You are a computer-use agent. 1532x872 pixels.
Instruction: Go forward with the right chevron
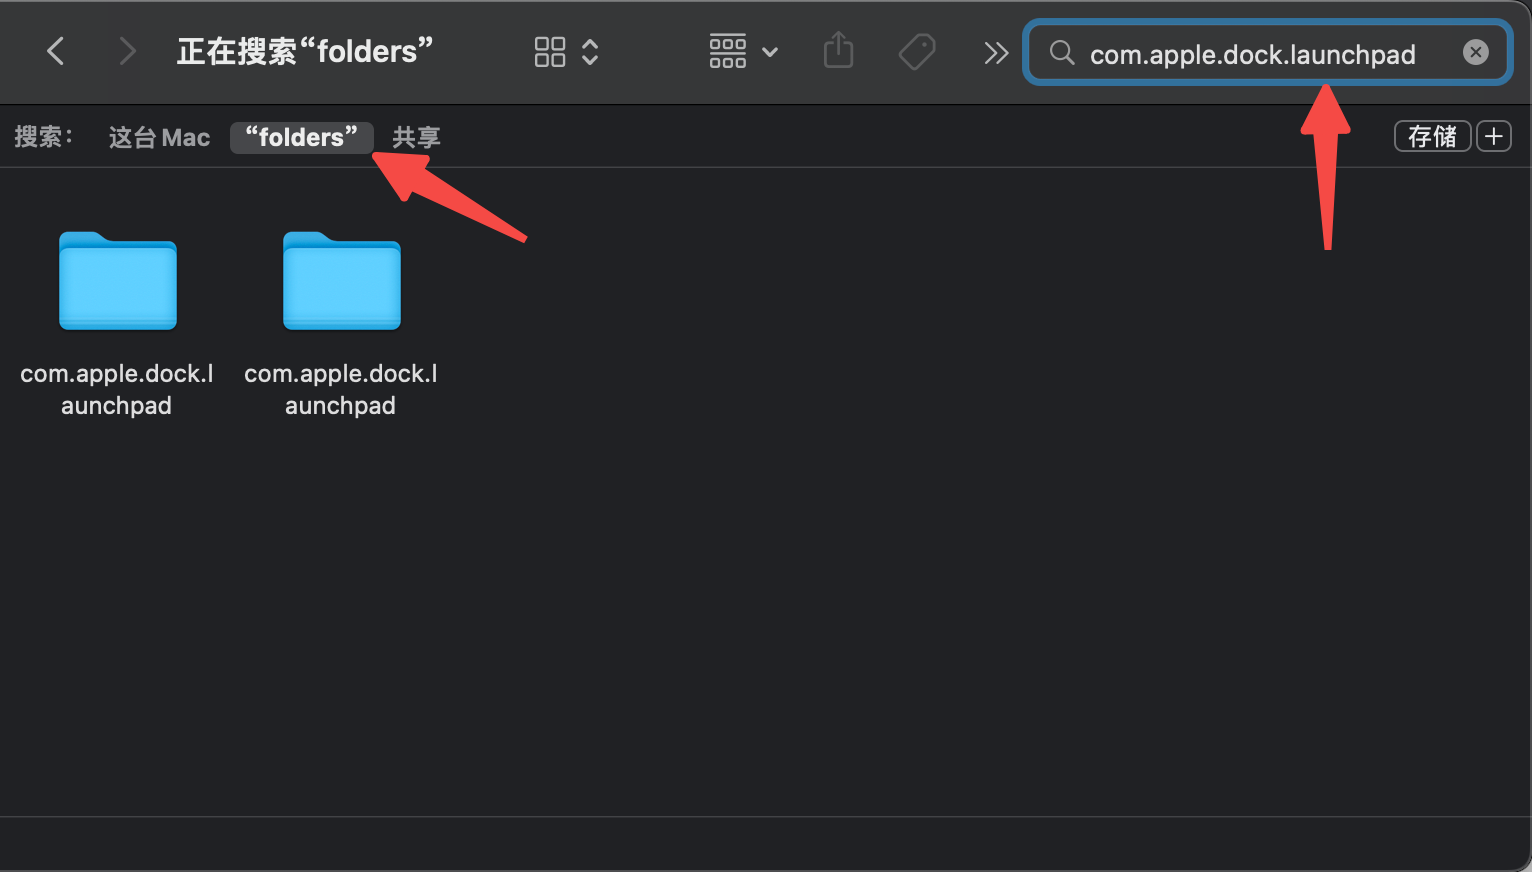(x=127, y=51)
